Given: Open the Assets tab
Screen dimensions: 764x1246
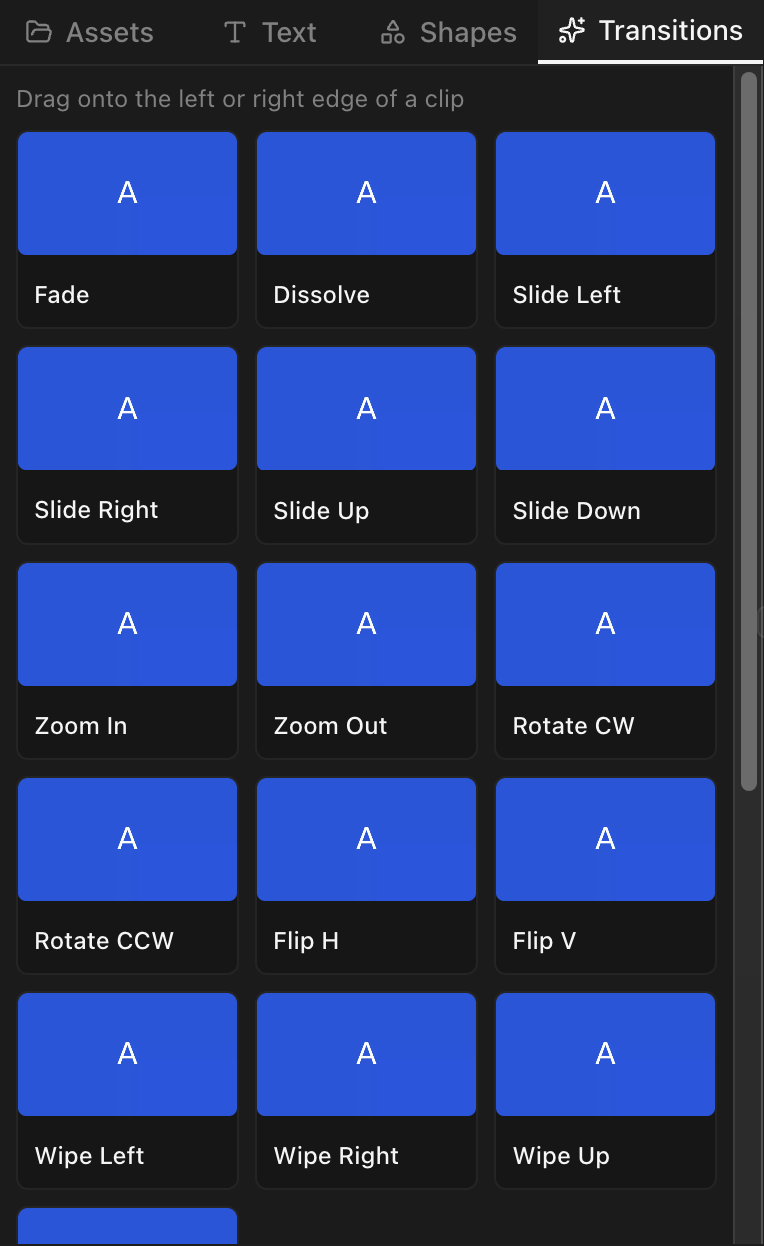Looking at the screenshot, I should tap(90, 32).
